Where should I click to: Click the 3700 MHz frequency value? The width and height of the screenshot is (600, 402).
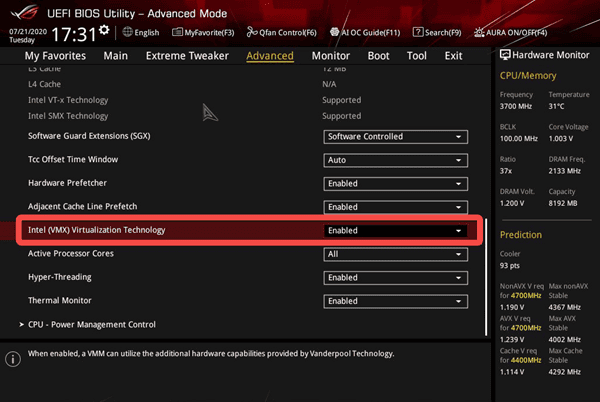[x=516, y=106]
